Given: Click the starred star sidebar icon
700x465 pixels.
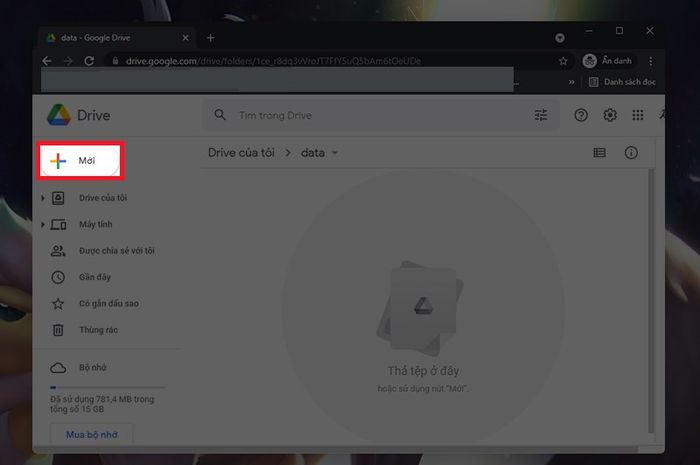Looking at the screenshot, I should 58,304.
